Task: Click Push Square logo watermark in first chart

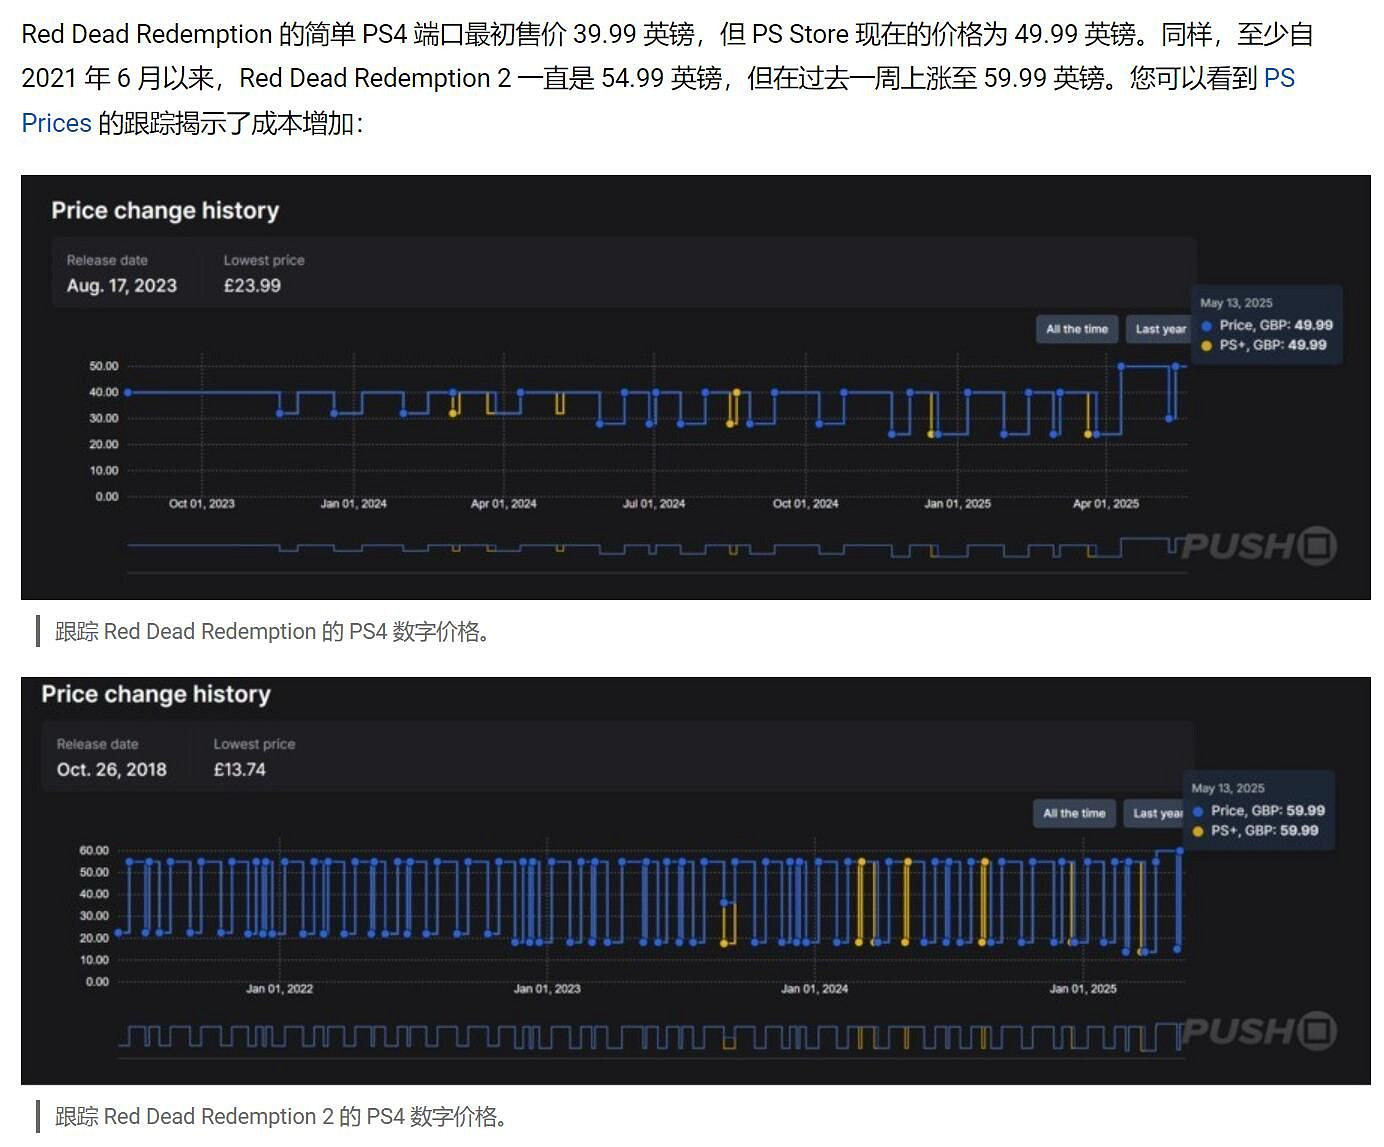Action: tap(1259, 546)
